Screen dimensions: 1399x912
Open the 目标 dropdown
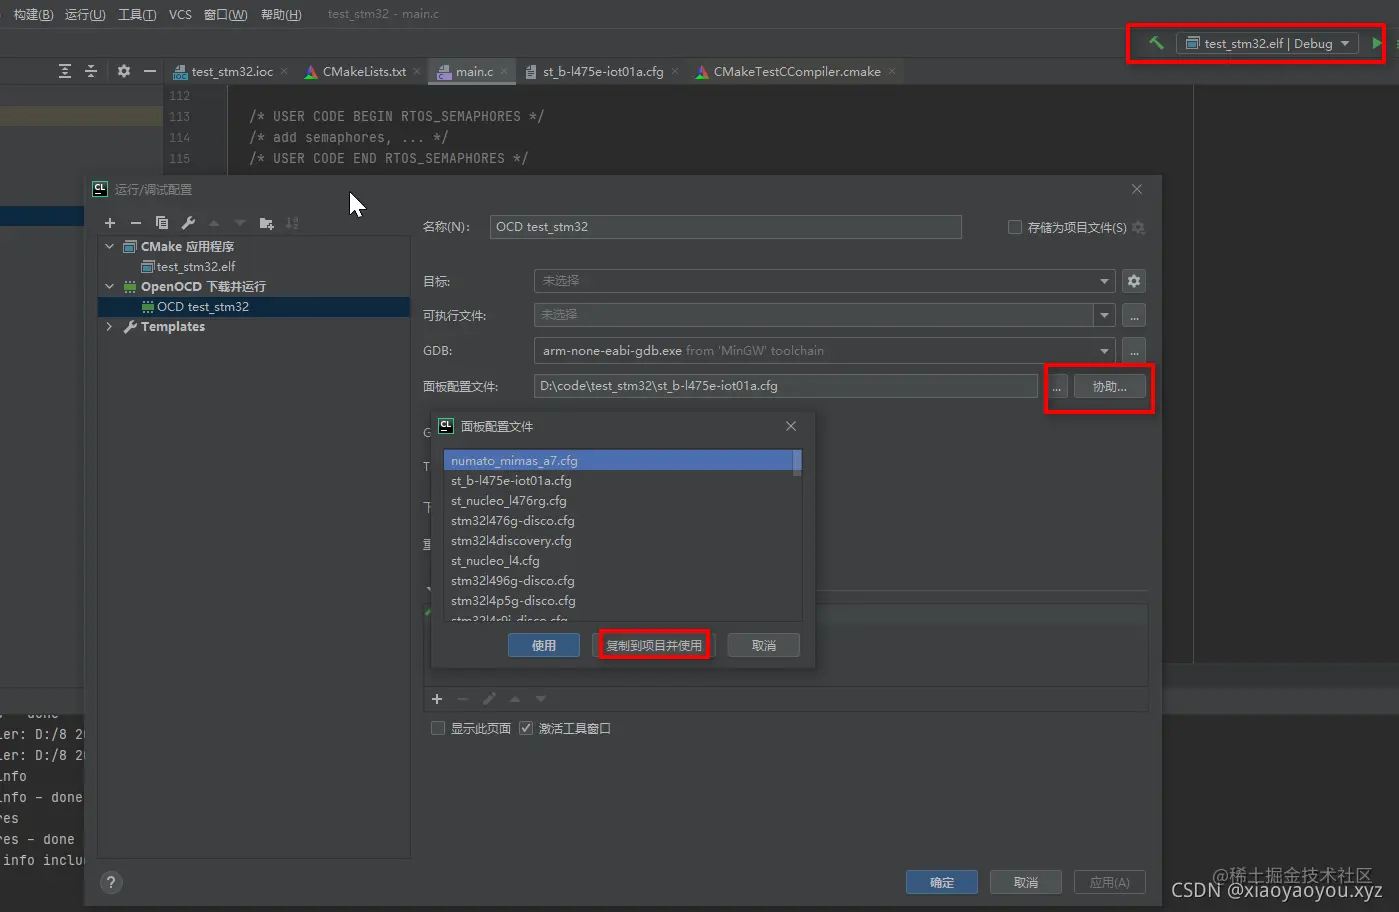[x=824, y=281]
